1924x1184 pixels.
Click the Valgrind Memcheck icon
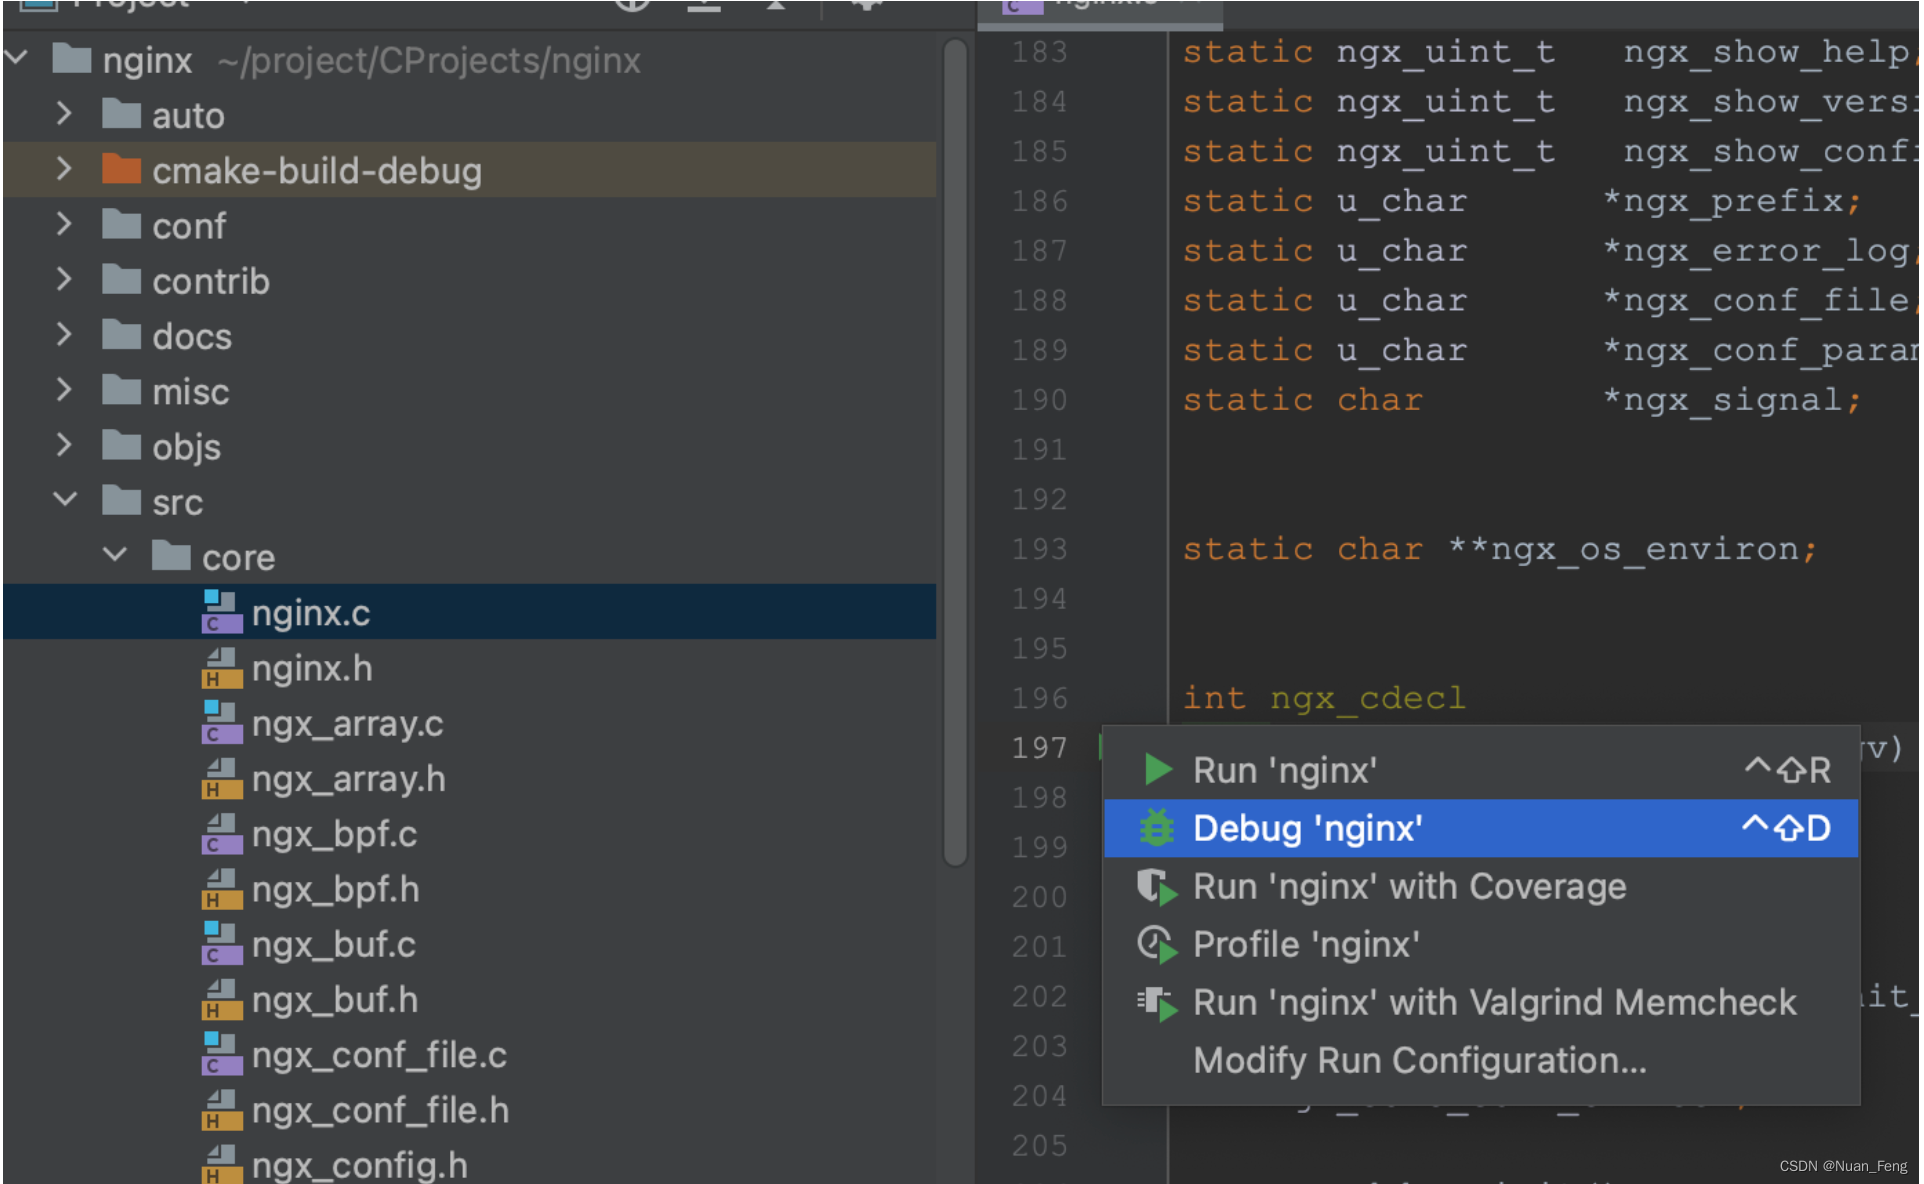(x=1157, y=1003)
